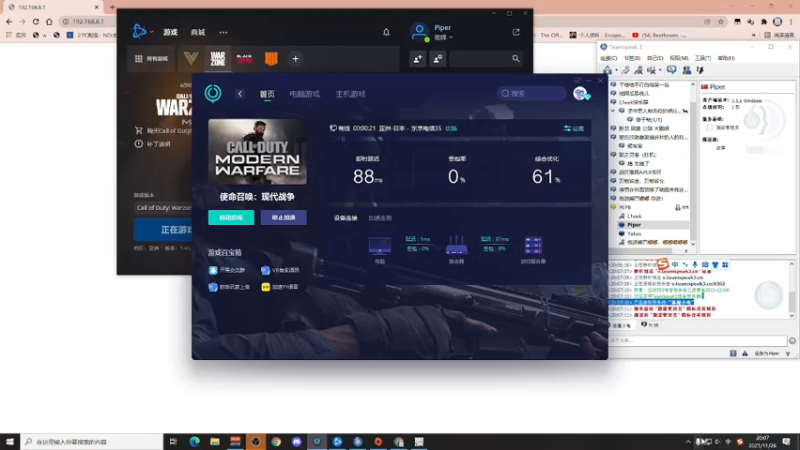
Task: Open the all games grid in Battle.net
Action: coord(151,59)
